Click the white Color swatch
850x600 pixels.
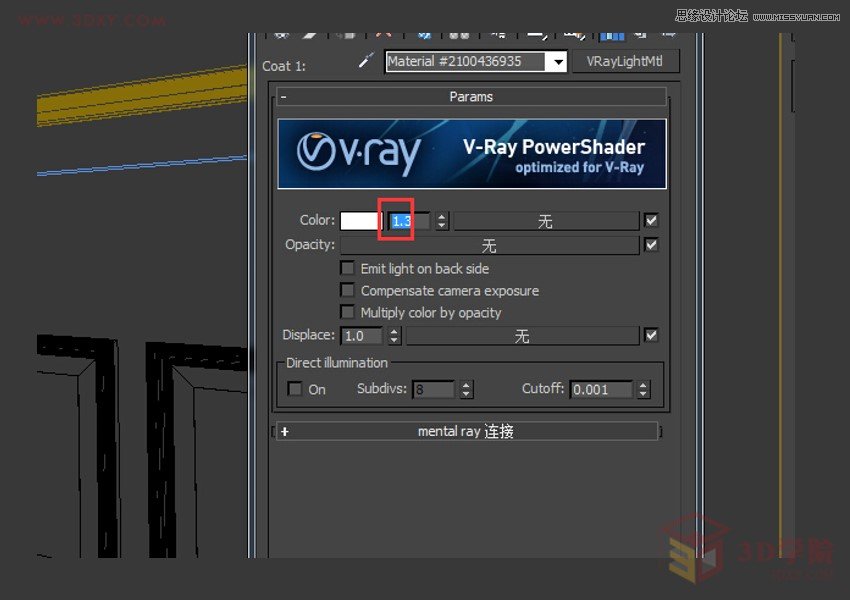(x=362, y=220)
